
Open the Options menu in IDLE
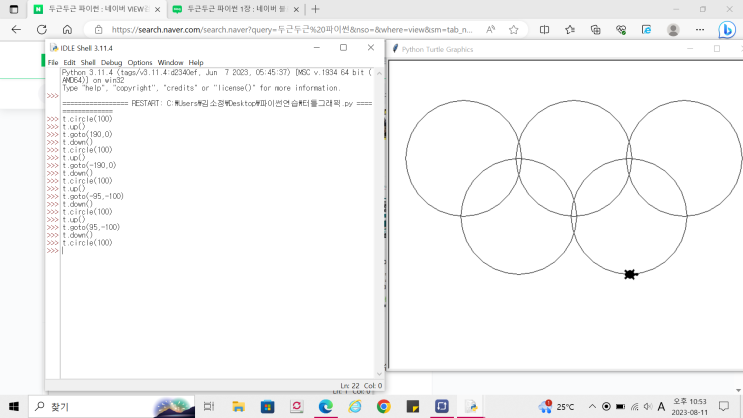click(140, 62)
